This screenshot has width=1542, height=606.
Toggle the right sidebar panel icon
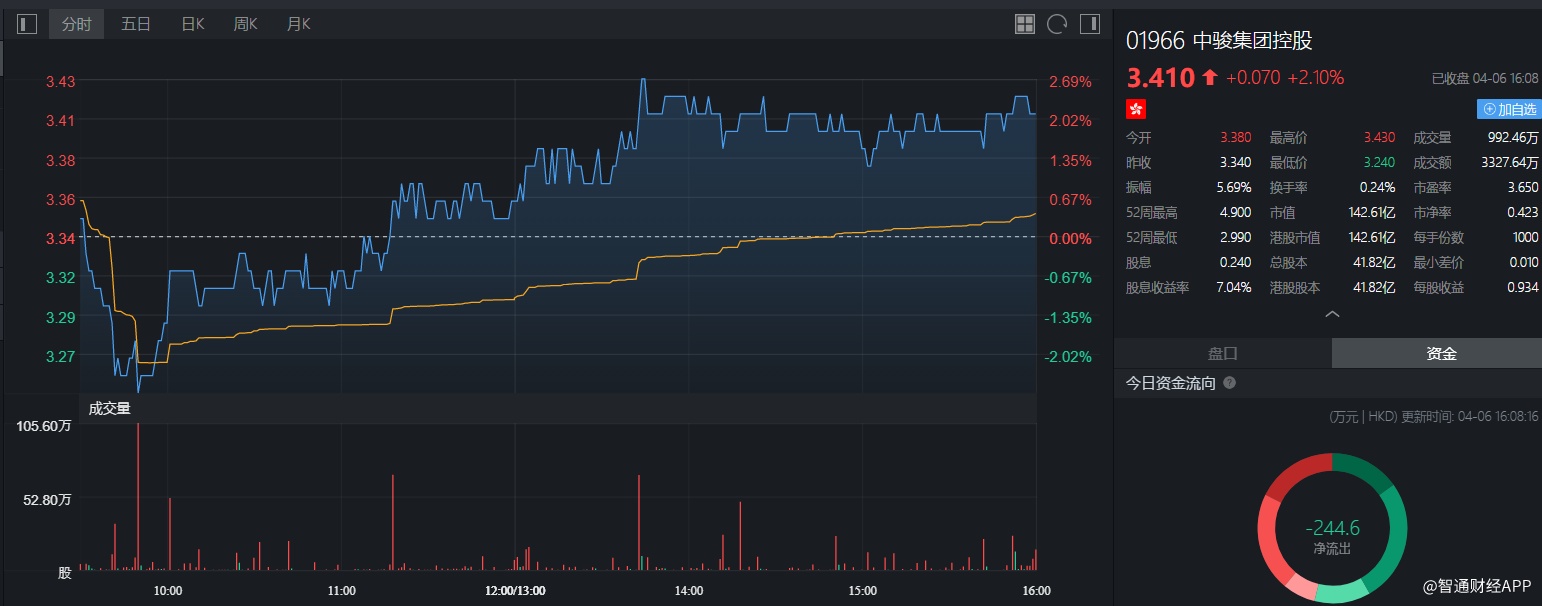coord(1090,24)
